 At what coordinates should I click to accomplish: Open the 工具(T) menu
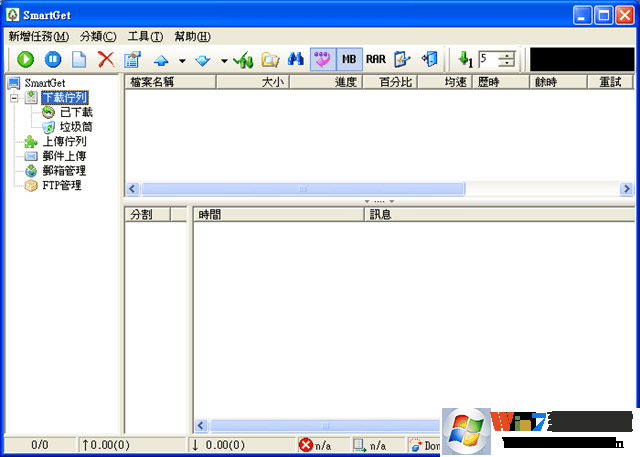pyautogui.click(x=145, y=37)
